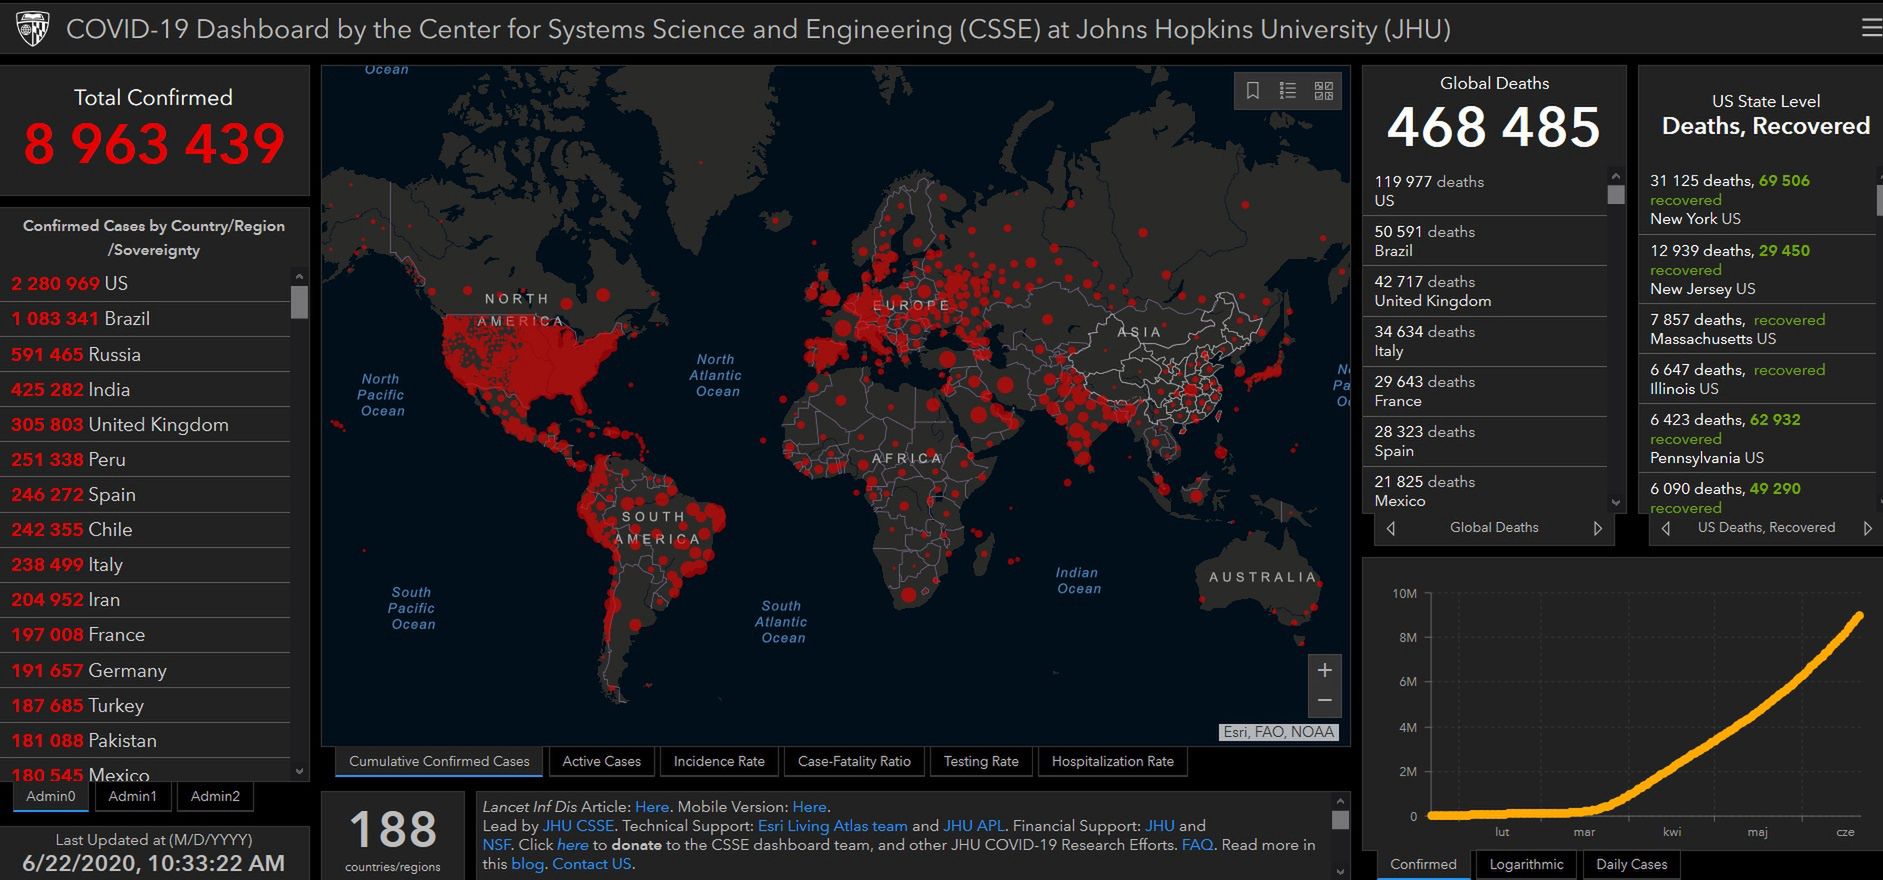
Task: Open the blog link
Action: point(527,864)
